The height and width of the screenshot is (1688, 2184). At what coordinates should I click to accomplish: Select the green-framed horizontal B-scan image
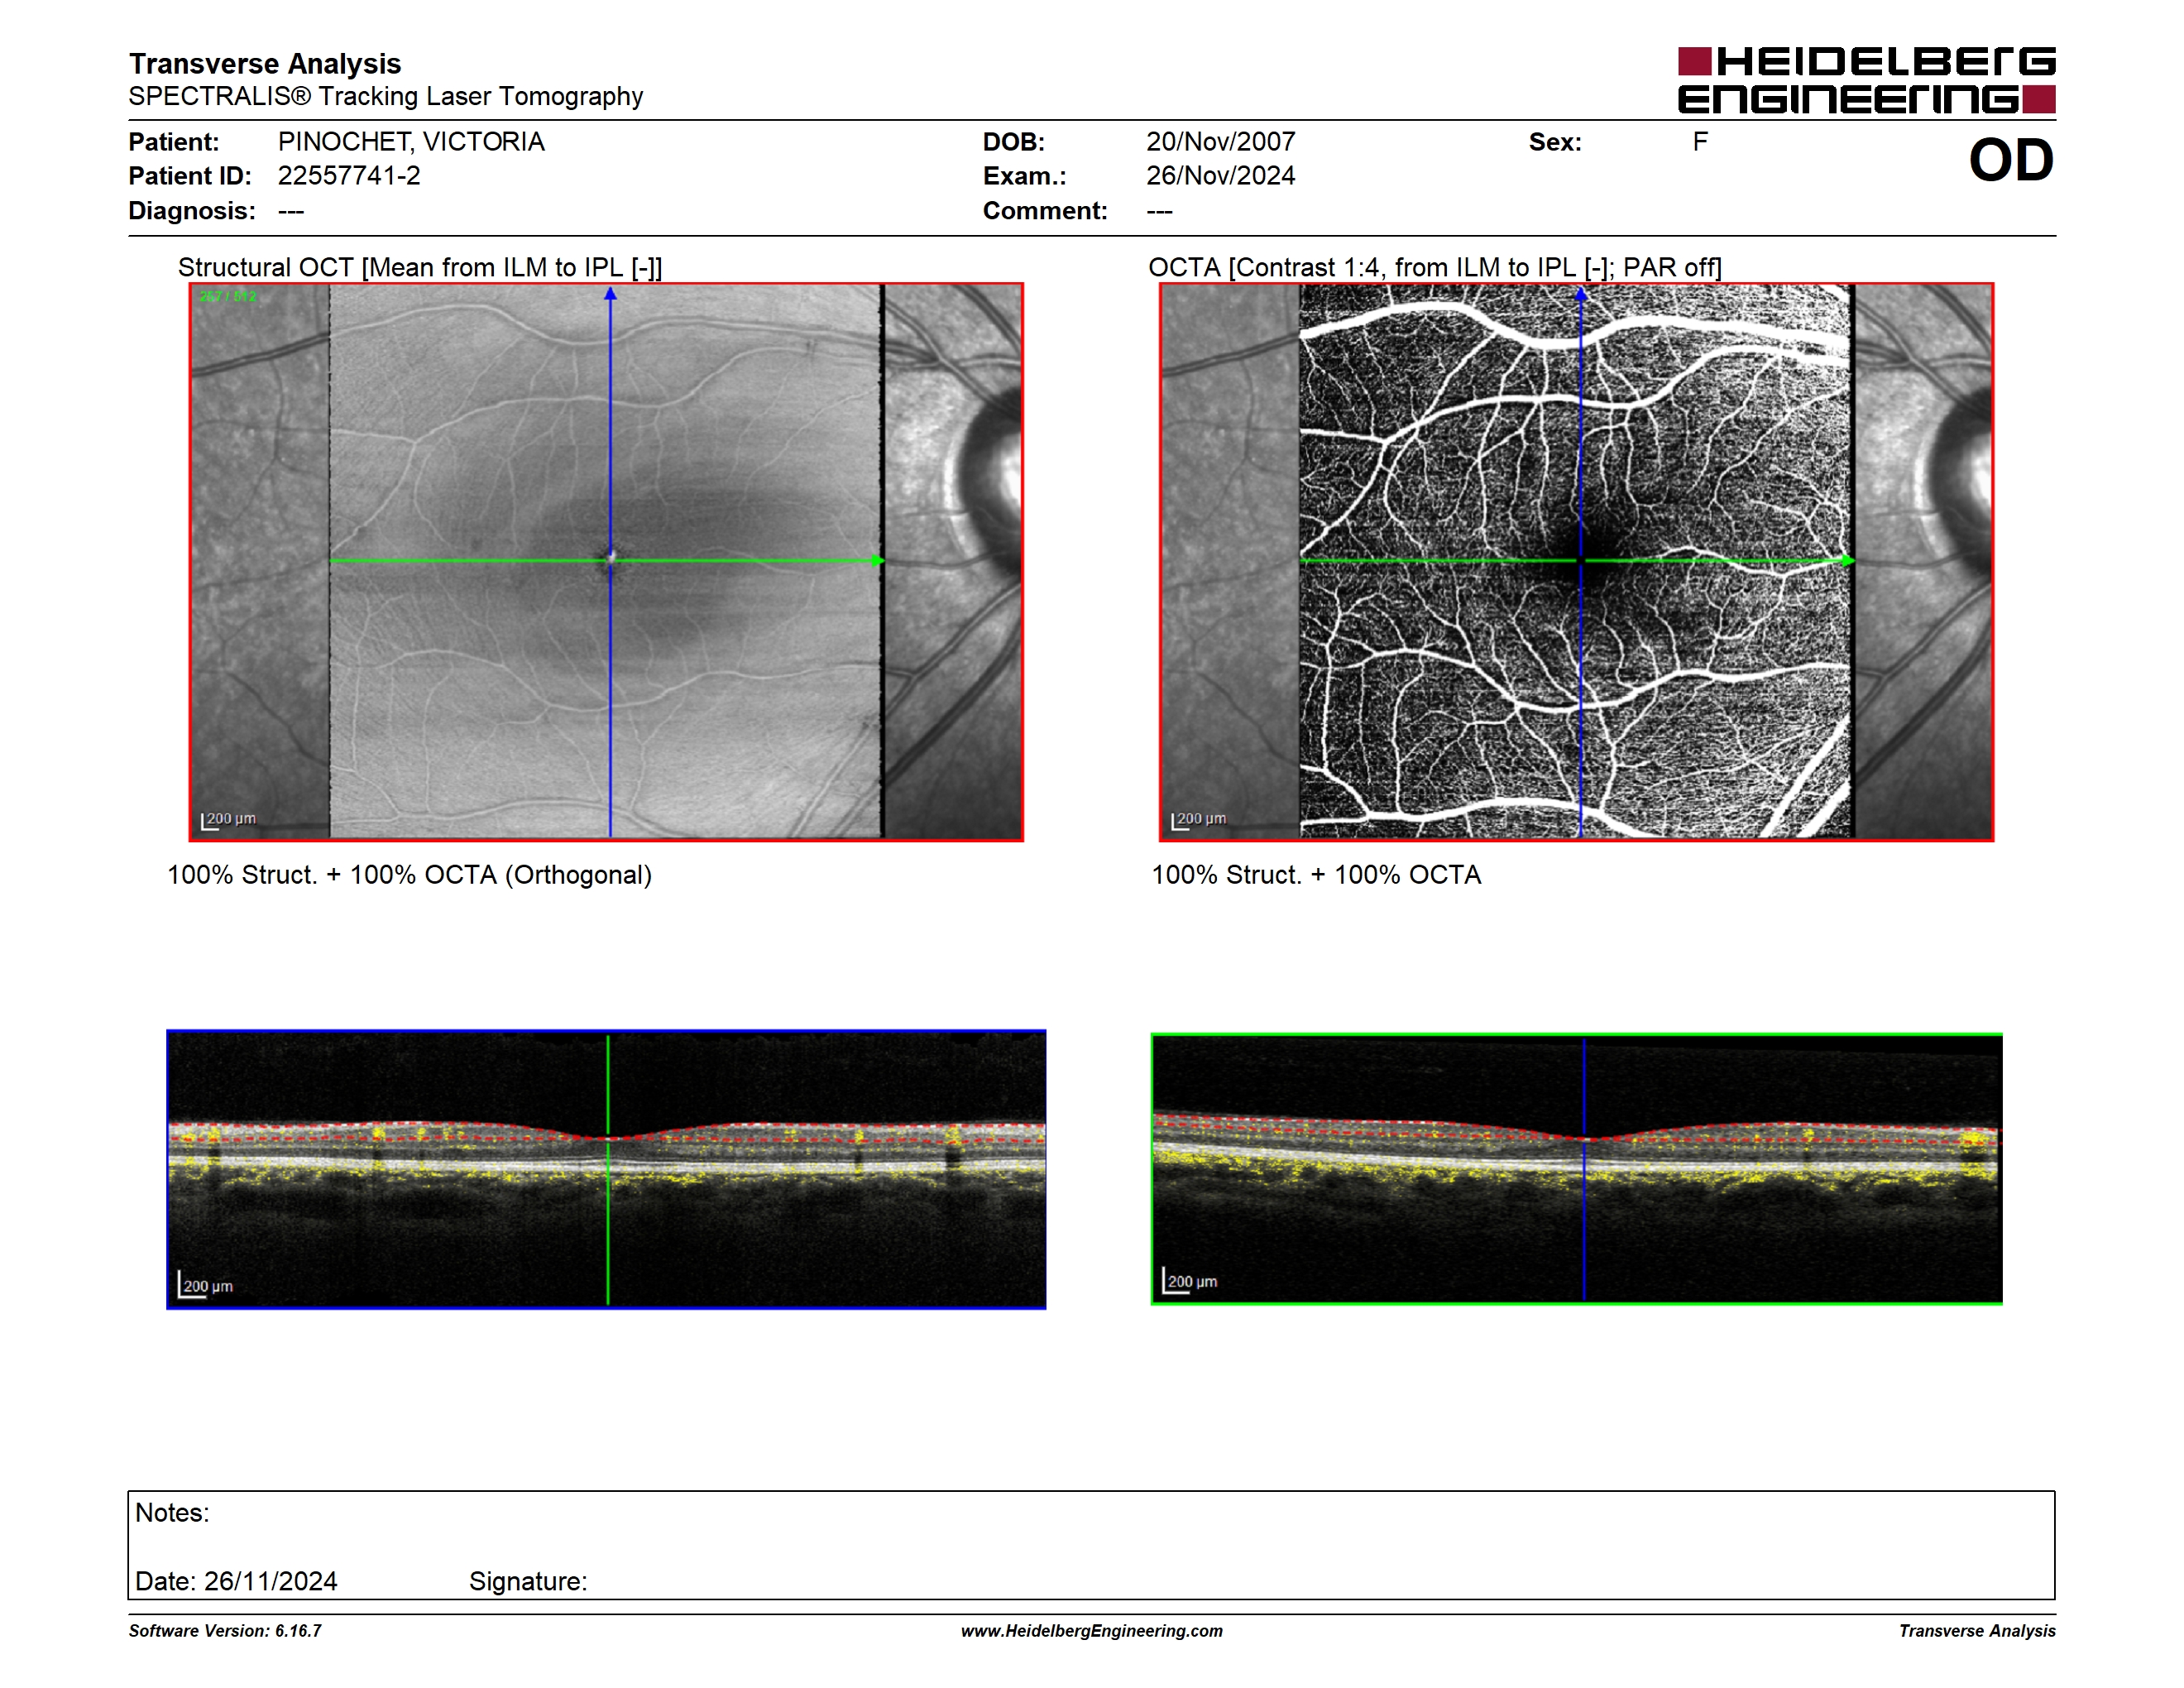point(1576,1169)
